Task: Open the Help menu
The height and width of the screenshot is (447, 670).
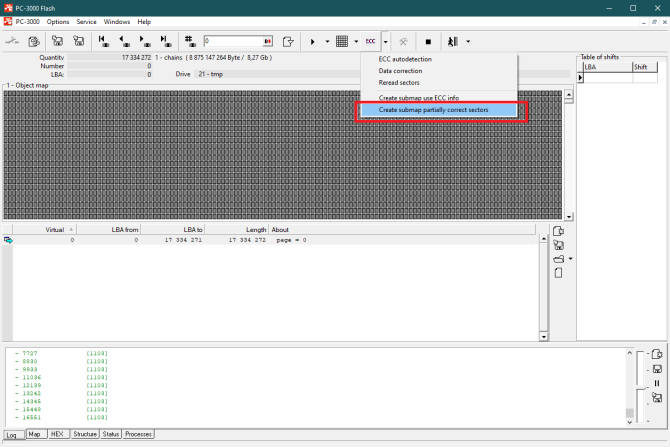Action: click(144, 22)
